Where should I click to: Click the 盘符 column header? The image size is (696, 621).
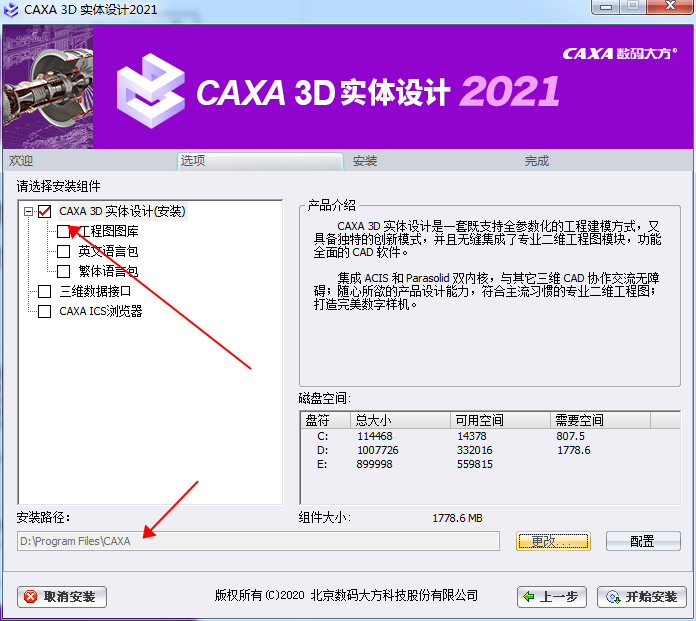[x=325, y=420]
